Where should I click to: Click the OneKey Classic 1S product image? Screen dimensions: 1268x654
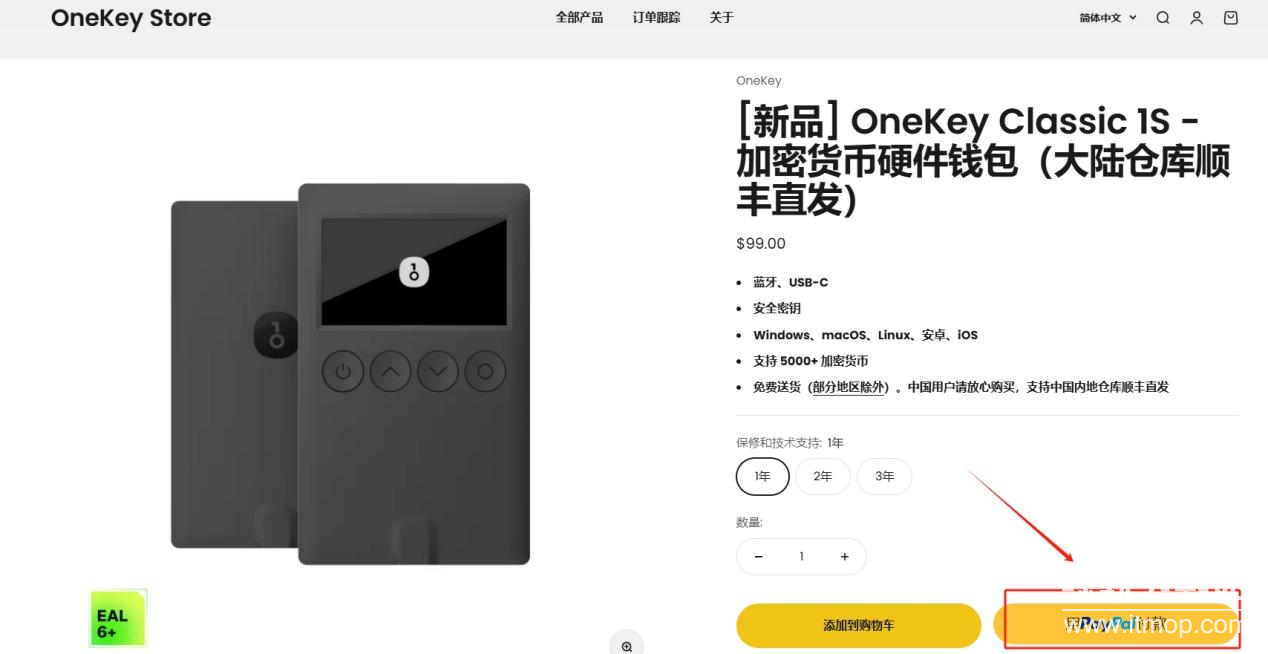pyautogui.click(x=350, y=373)
